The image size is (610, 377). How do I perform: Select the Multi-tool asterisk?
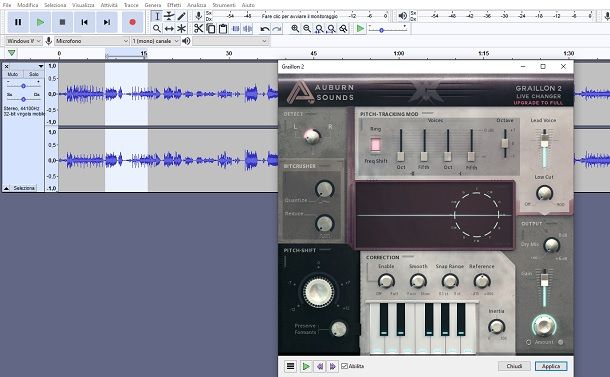coord(181,28)
